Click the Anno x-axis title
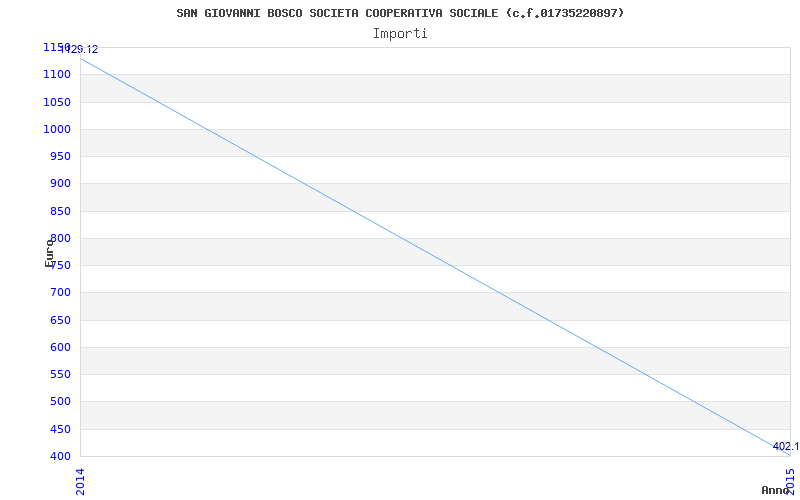800x500 pixels. click(776, 490)
